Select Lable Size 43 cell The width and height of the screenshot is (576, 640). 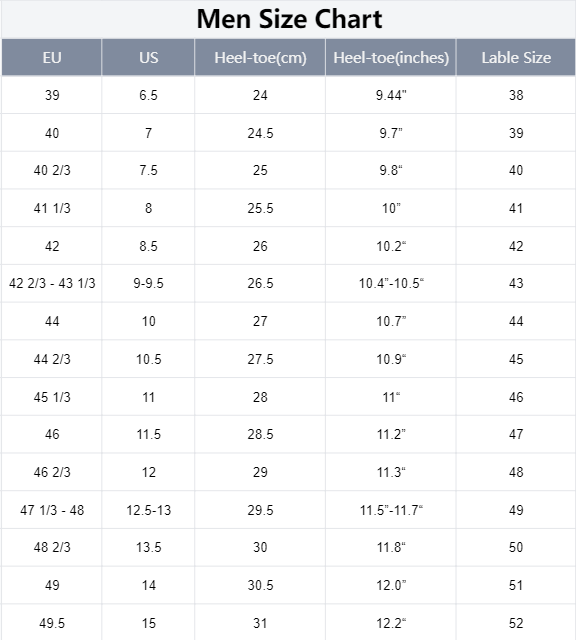click(x=516, y=283)
